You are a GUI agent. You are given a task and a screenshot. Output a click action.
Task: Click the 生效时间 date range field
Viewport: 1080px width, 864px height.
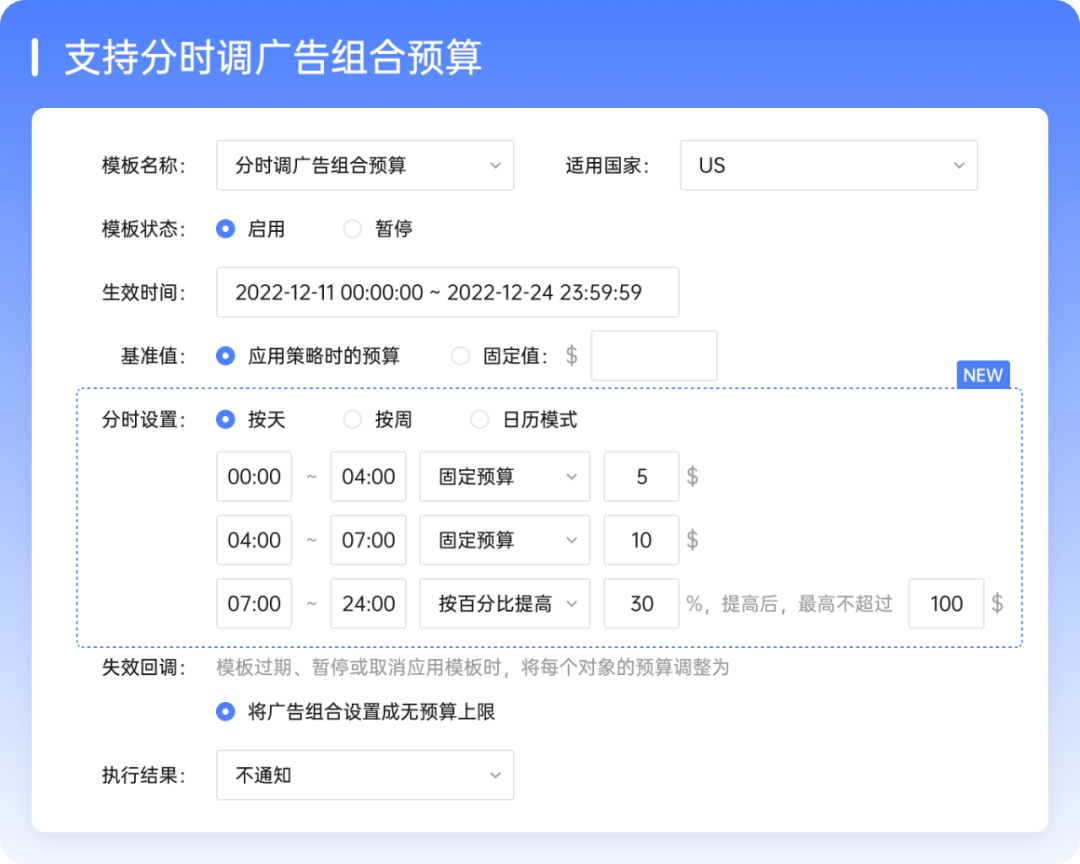click(447, 292)
